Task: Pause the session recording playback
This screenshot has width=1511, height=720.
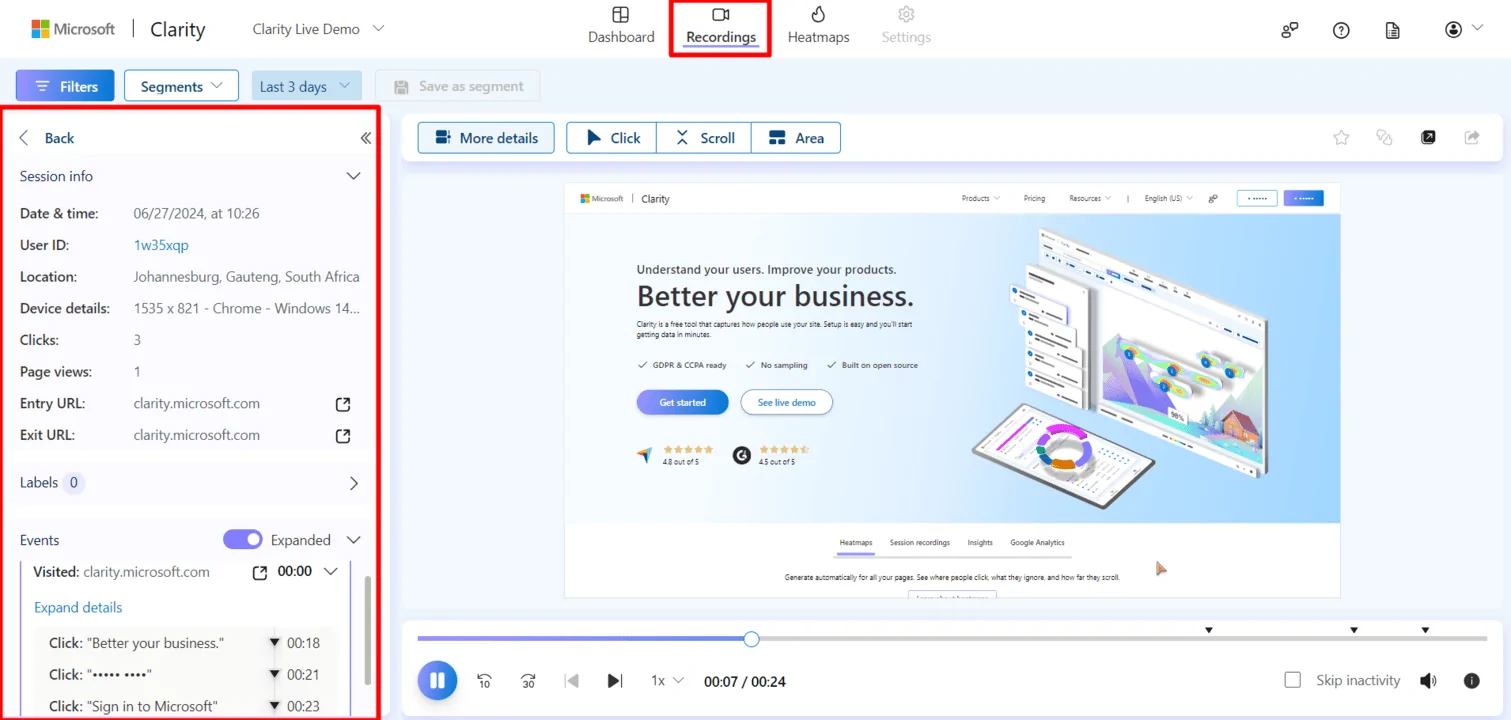Action: [437, 681]
